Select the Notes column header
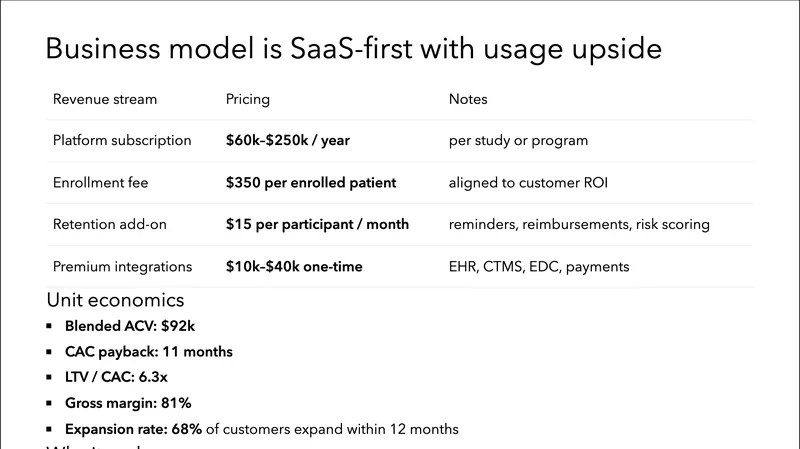800x449 pixels. (468, 99)
